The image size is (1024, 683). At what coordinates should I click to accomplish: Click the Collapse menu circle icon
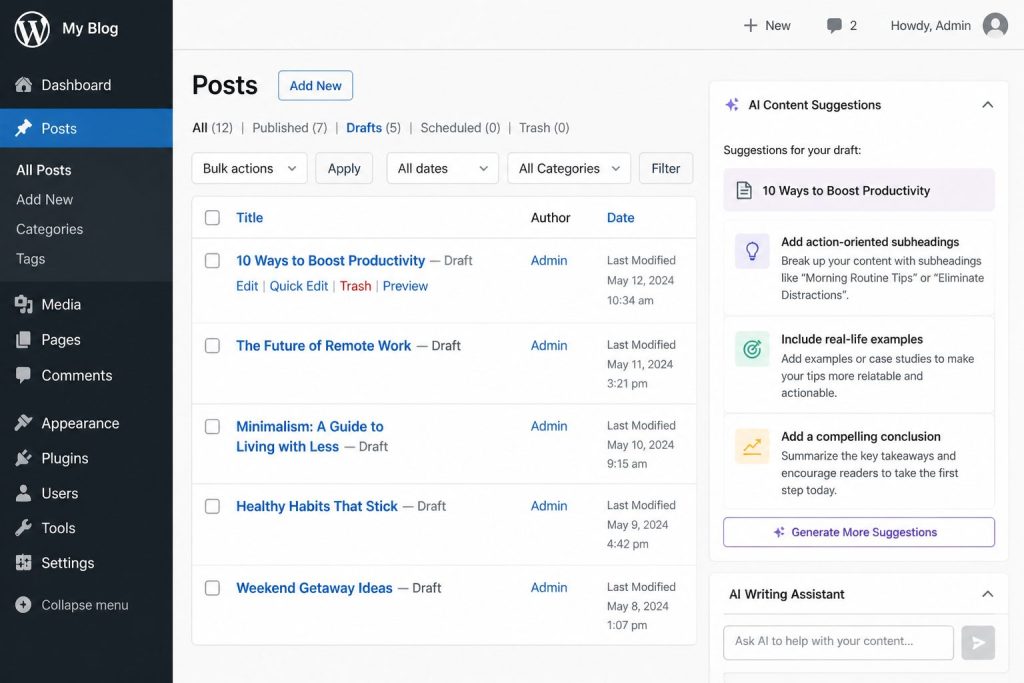coord(24,605)
